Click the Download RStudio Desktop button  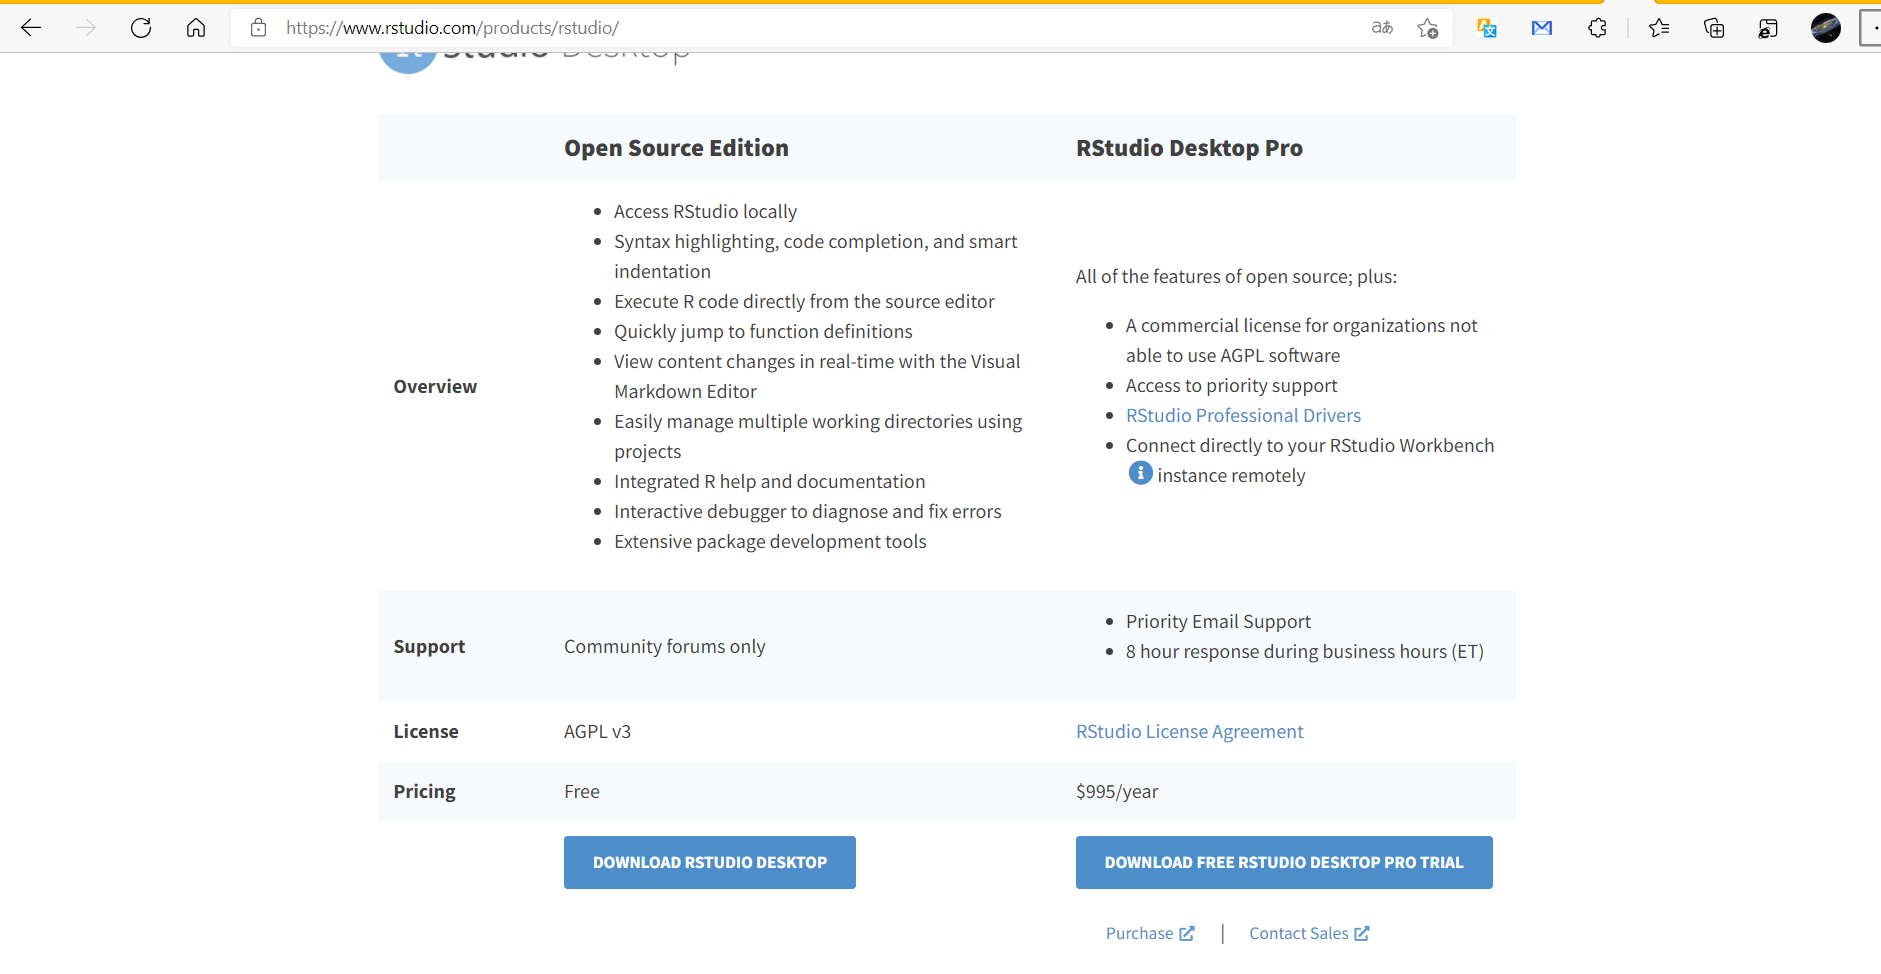[709, 862]
